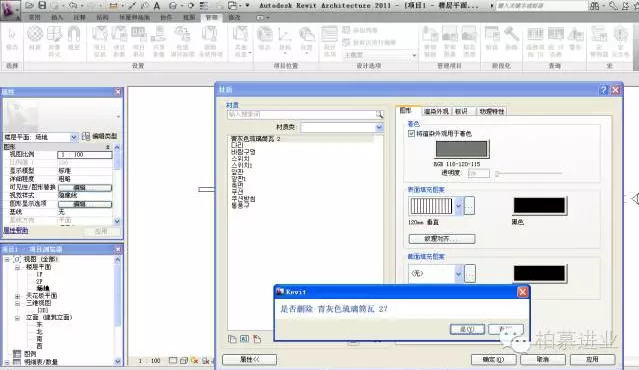The height and width of the screenshot is (370, 639).
Task: Click the Phases tool in ribbon
Action: (x=492, y=39)
